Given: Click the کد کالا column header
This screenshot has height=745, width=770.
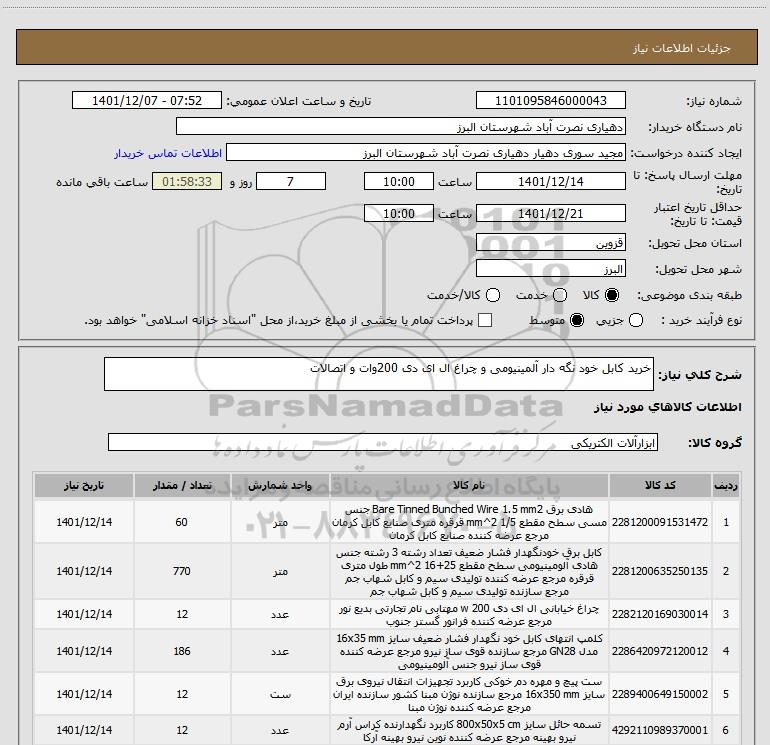Looking at the screenshot, I should 660,486.
